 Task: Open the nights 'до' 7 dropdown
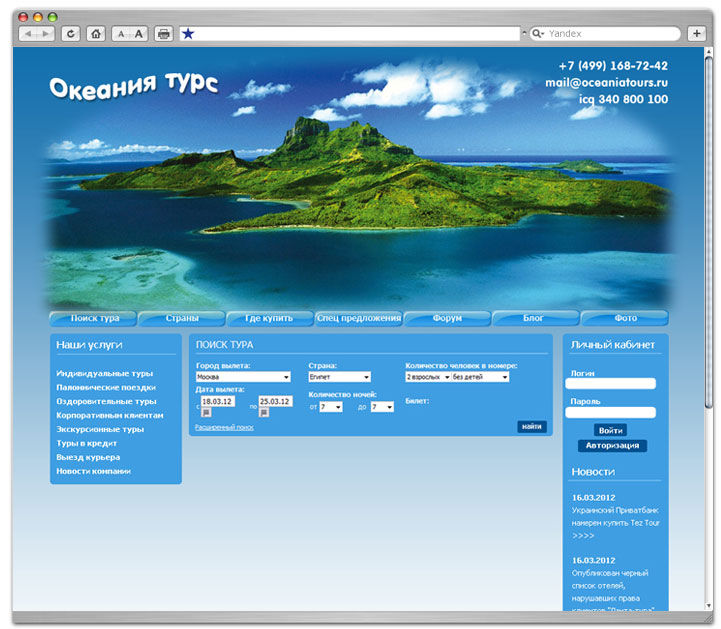click(382, 407)
